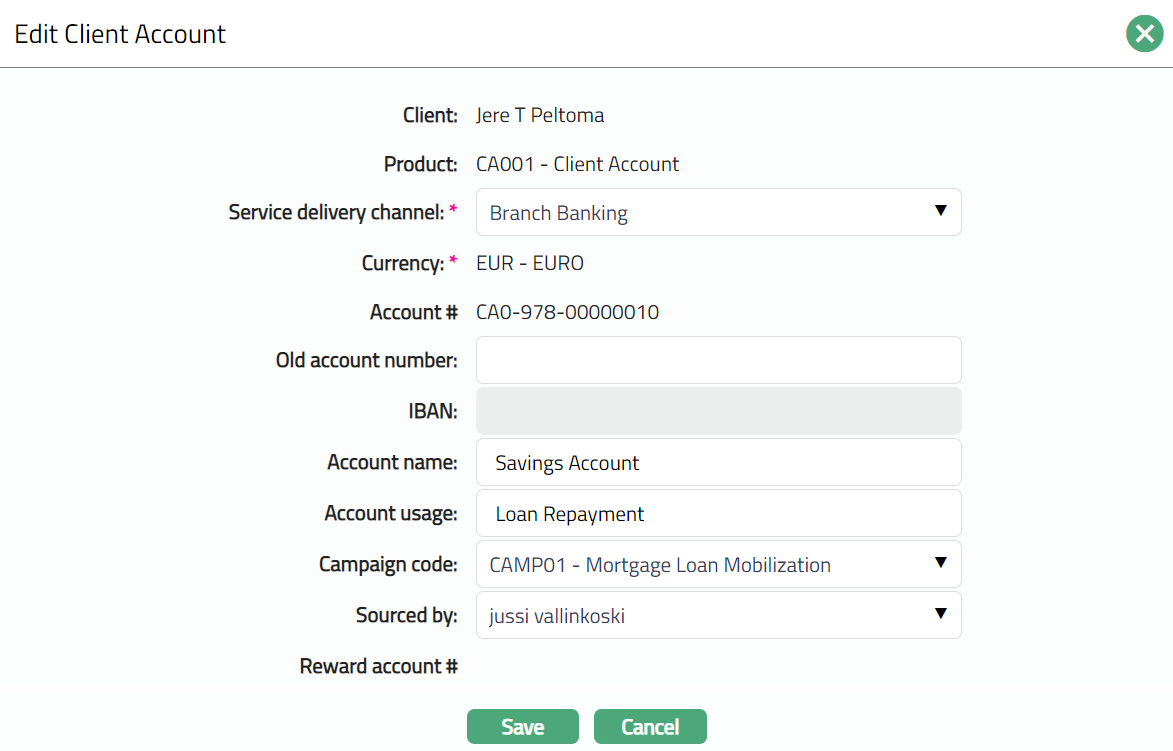Click the Sourced by label
Image resolution: width=1173 pixels, height=751 pixels.
[x=406, y=616]
